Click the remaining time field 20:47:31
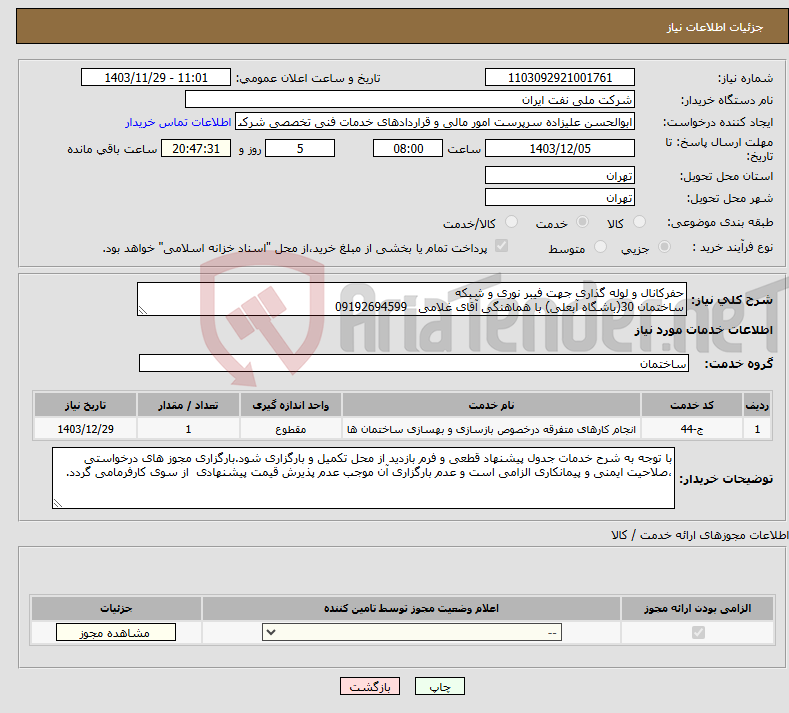This screenshot has width=789, height=713. click(x=196, y=148)
